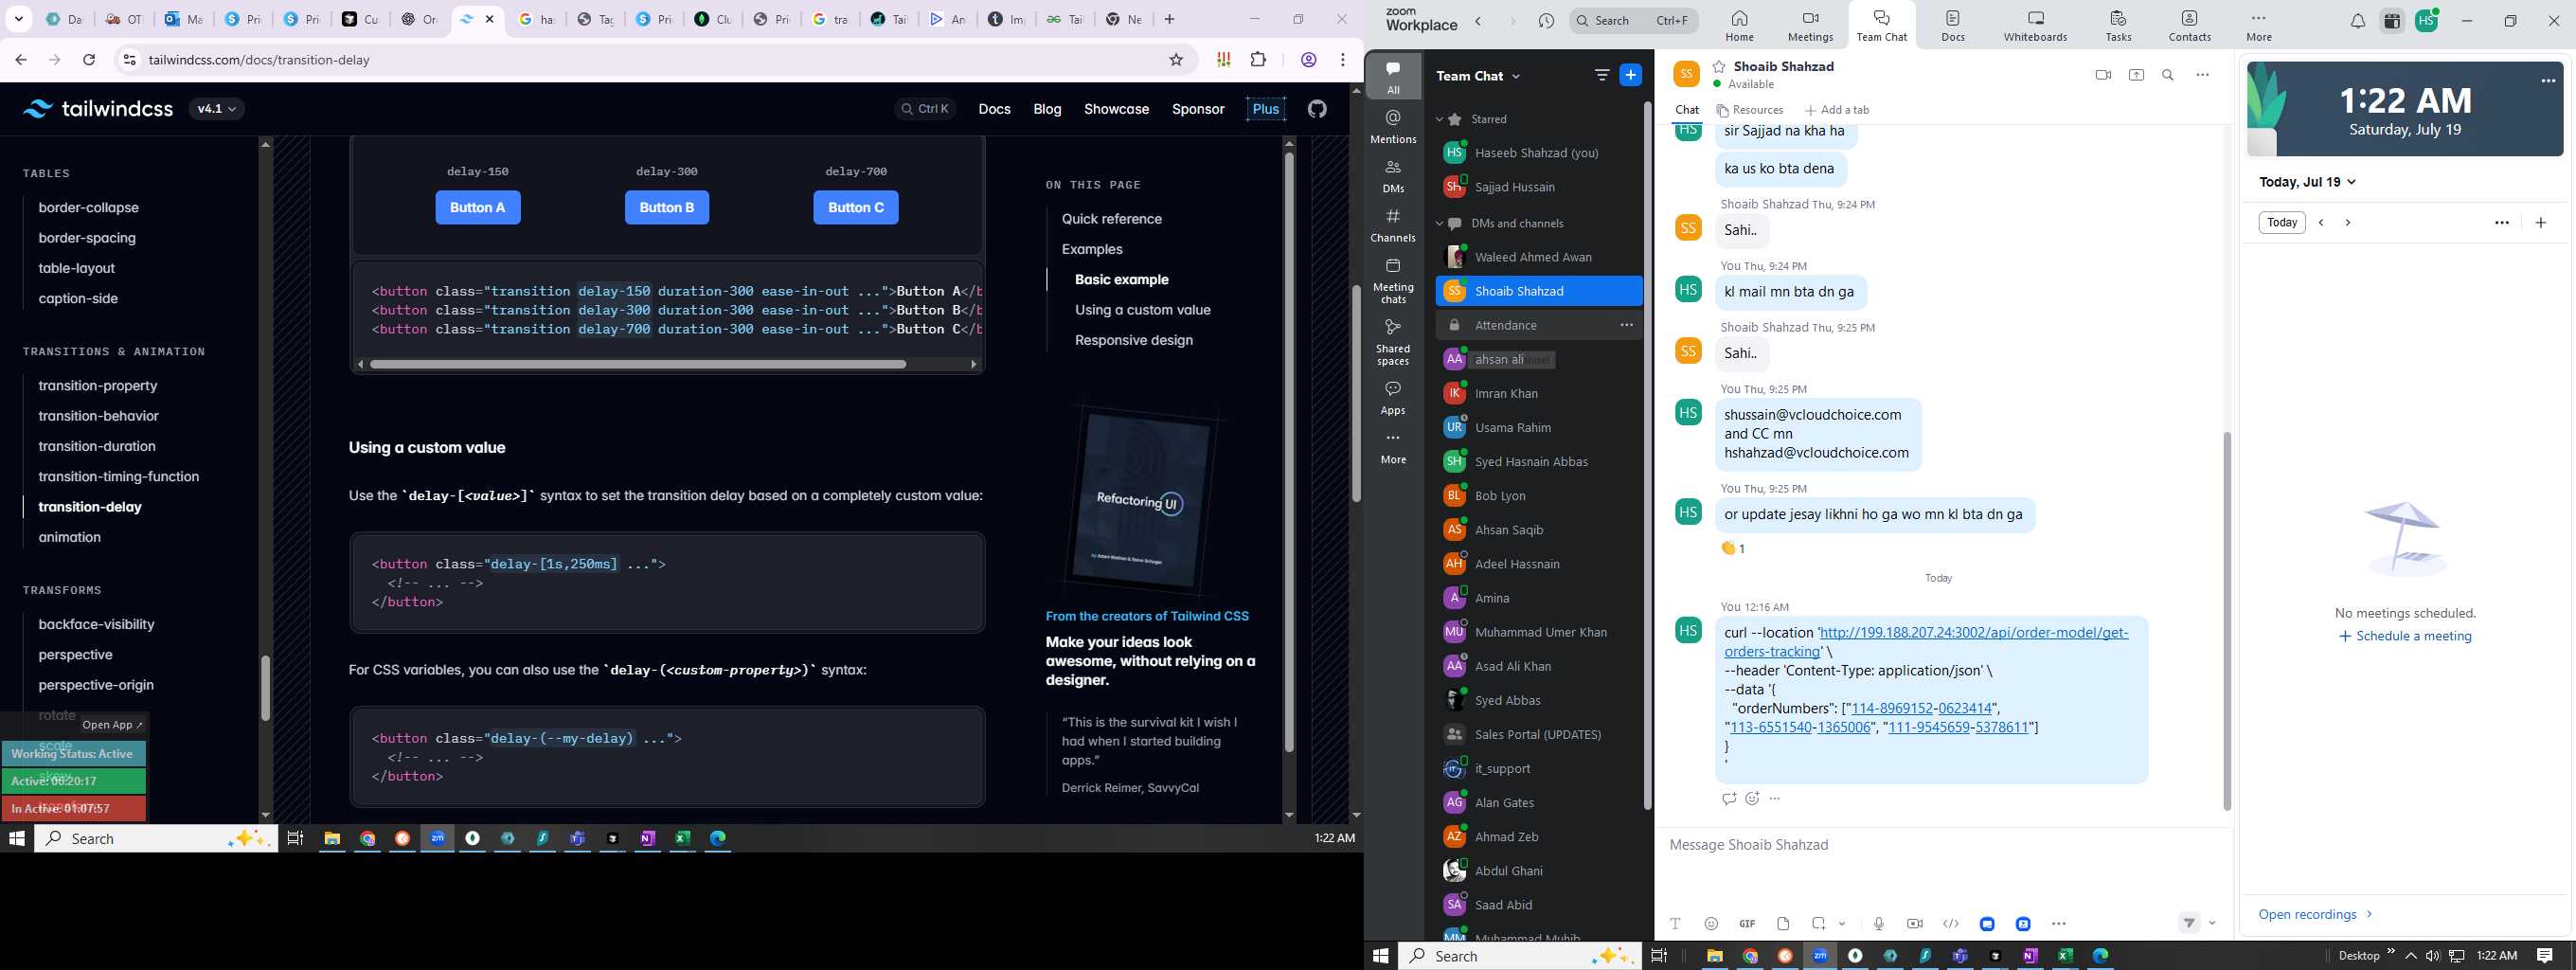
Task: Expand the Today, Jul 19 date dropdown
Action: click(2351, 182)
